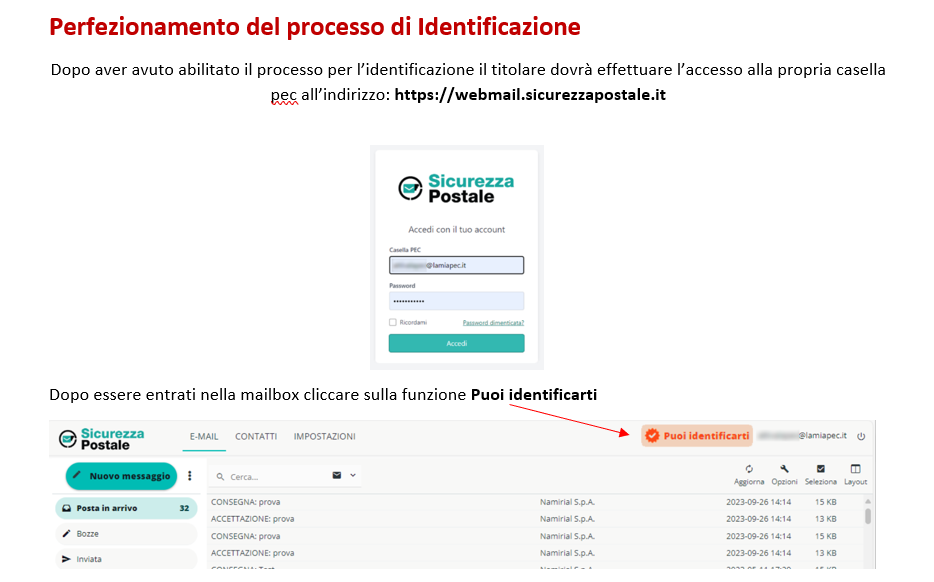The height and width of the screenshot is (582, 934).
Task: Click the green Accedi button
Action: tap(456, 343)
